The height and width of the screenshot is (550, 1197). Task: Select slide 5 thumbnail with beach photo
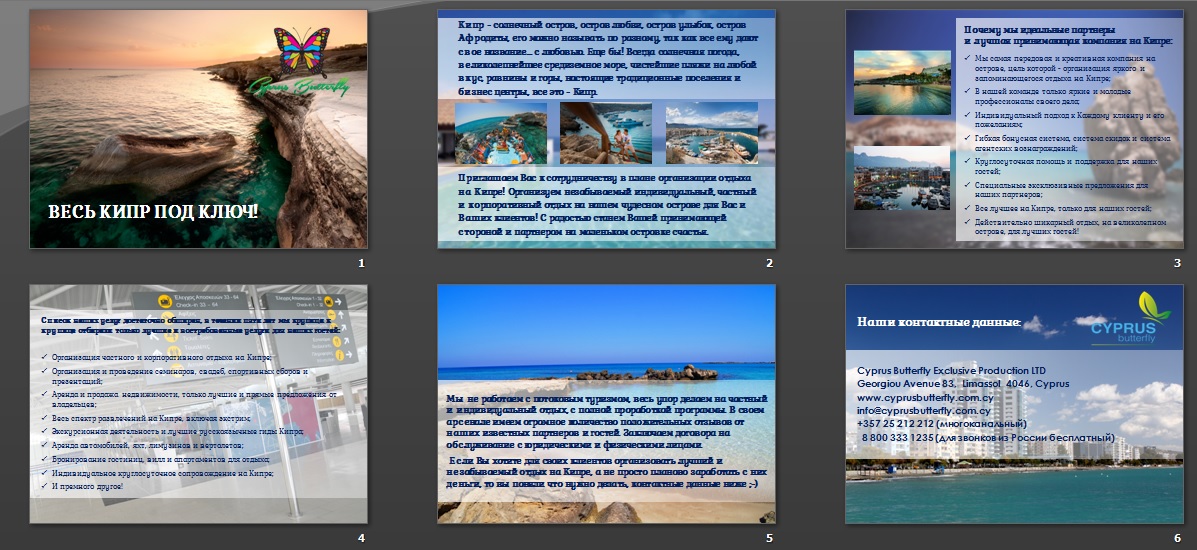pyautogui.click(x=606, y=404)
